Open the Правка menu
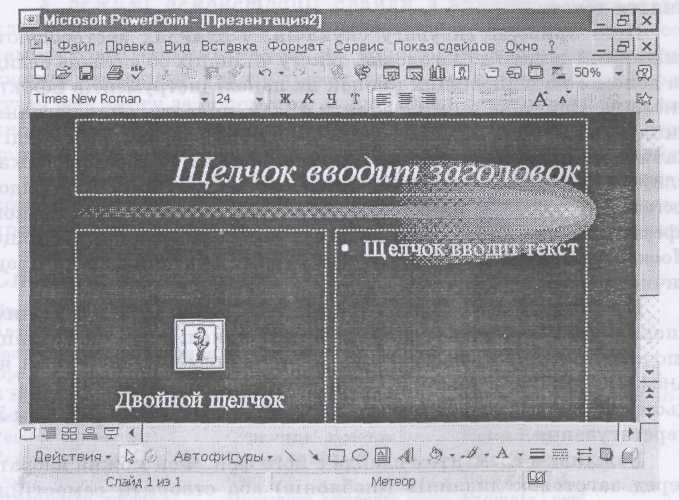This screenshot has height=500, width=679. (129, 46)
